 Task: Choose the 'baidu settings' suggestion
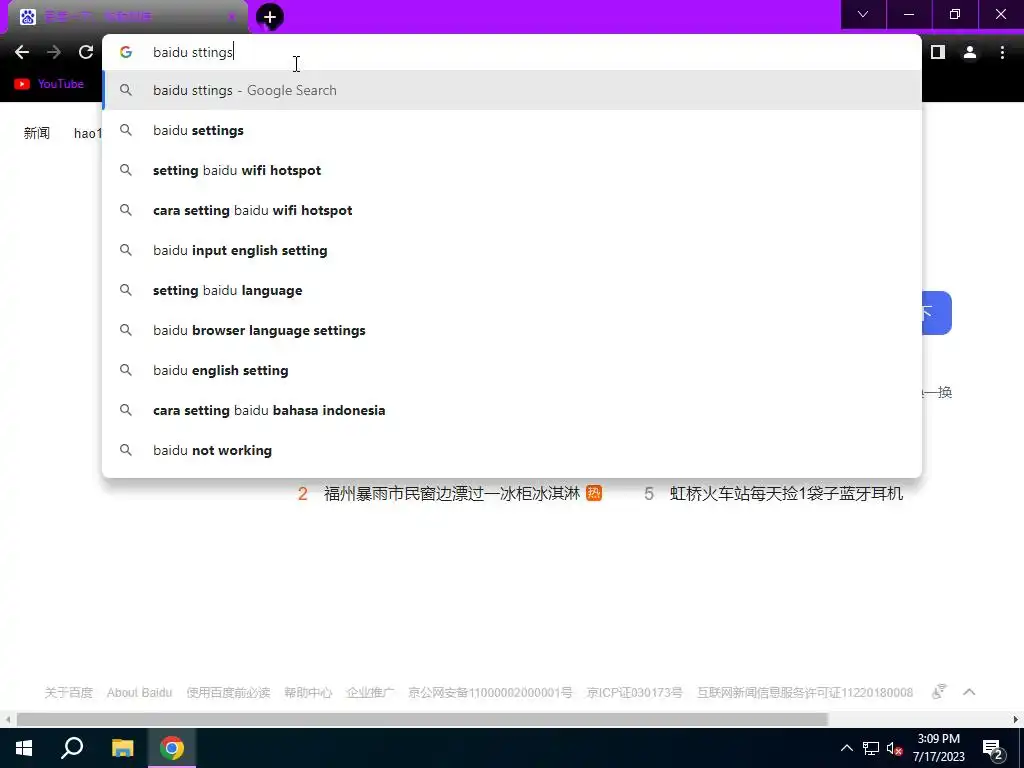coord(512,130)
